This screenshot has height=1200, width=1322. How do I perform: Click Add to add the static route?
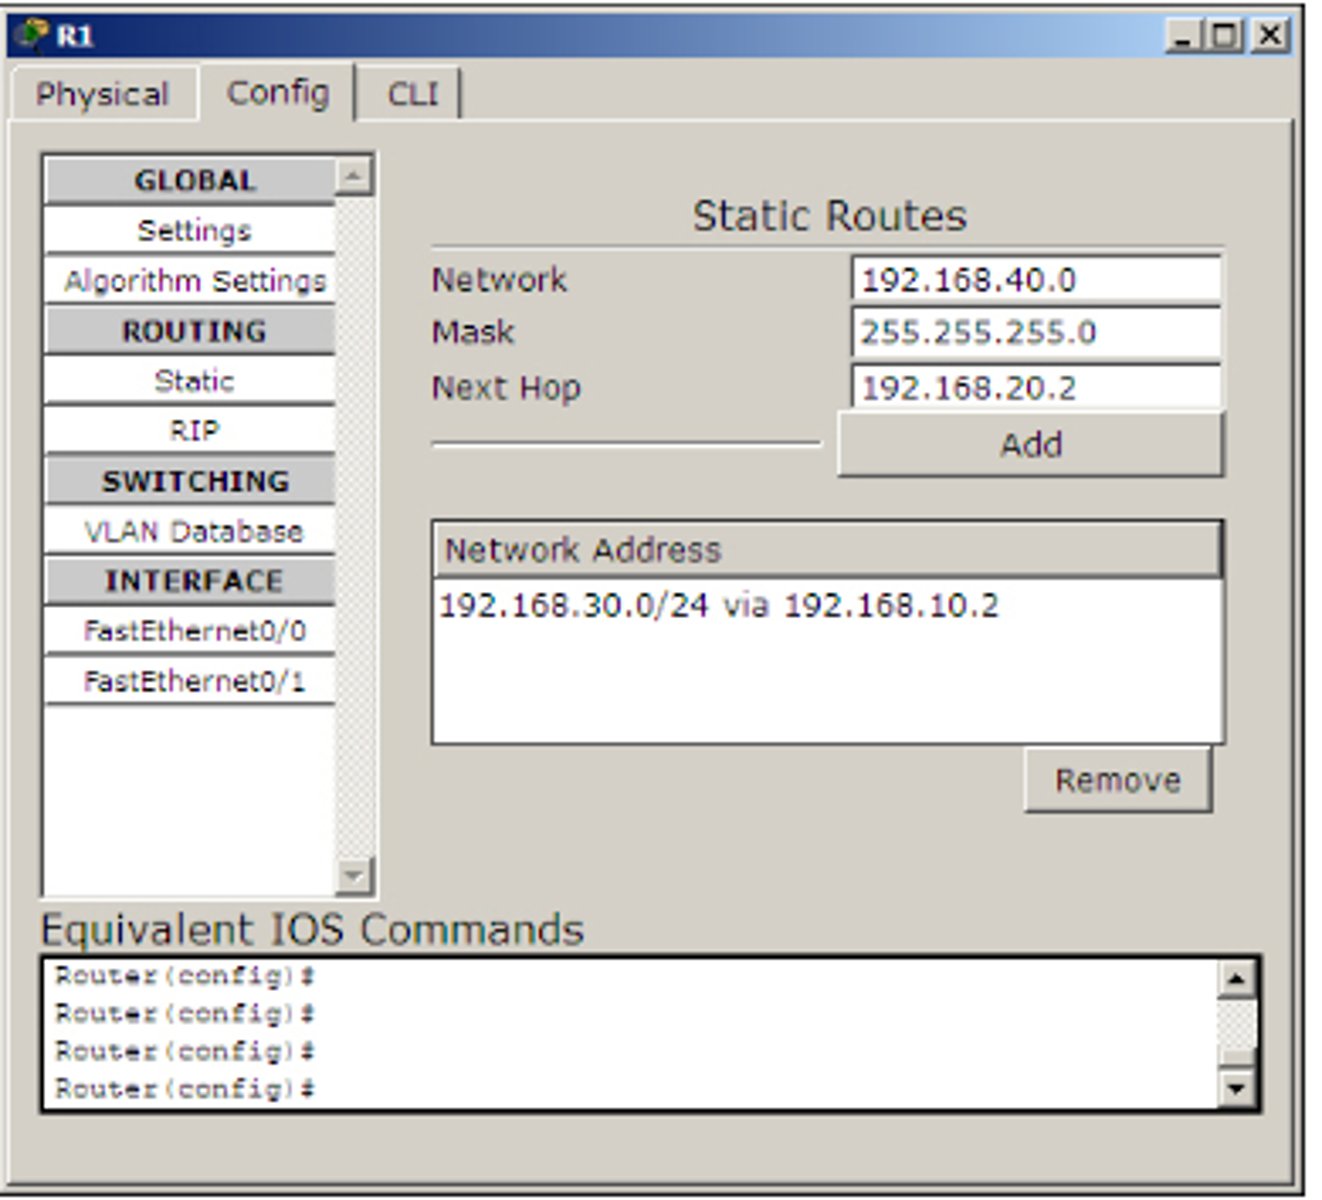click(x=1030, y=444)
